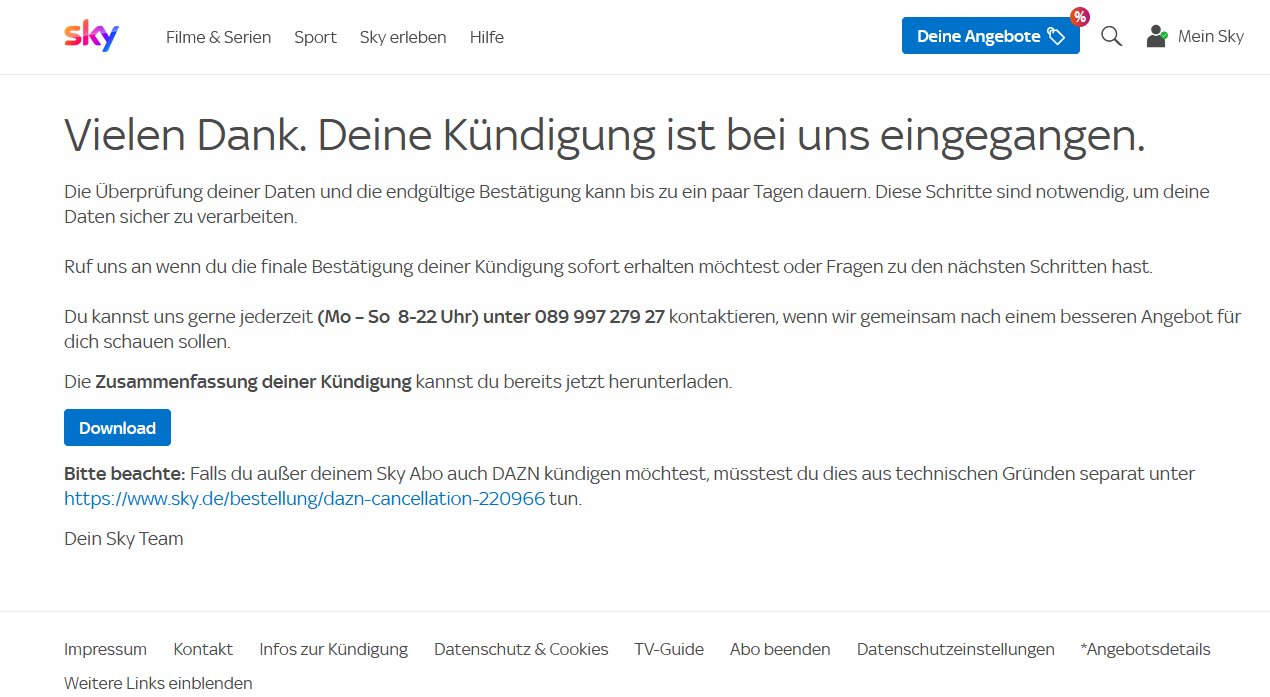Go to Hilfe in navigation
This screenshot has width=1270, height=697.
(x=487, y=37)
